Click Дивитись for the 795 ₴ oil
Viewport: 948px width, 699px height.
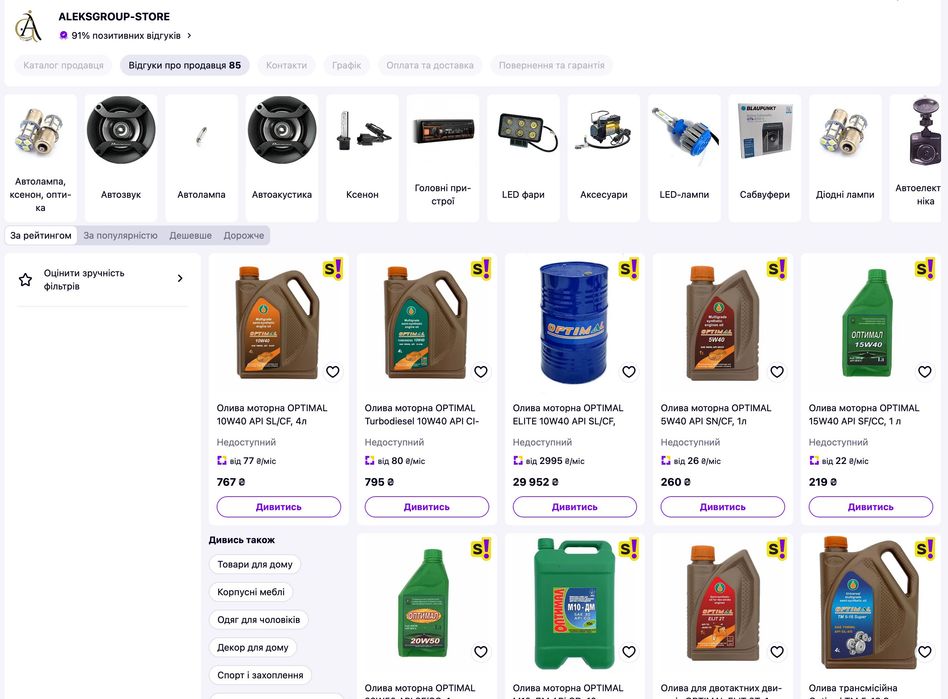point(427,507)
